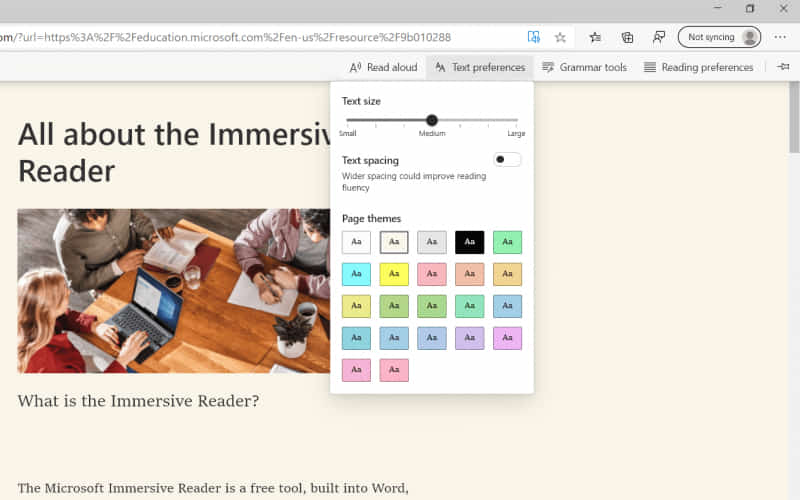Add this page to favorites star
Image resolution: width=800 pixels, height=500 pixels.
pyautogui.click(x=560, y=37)
